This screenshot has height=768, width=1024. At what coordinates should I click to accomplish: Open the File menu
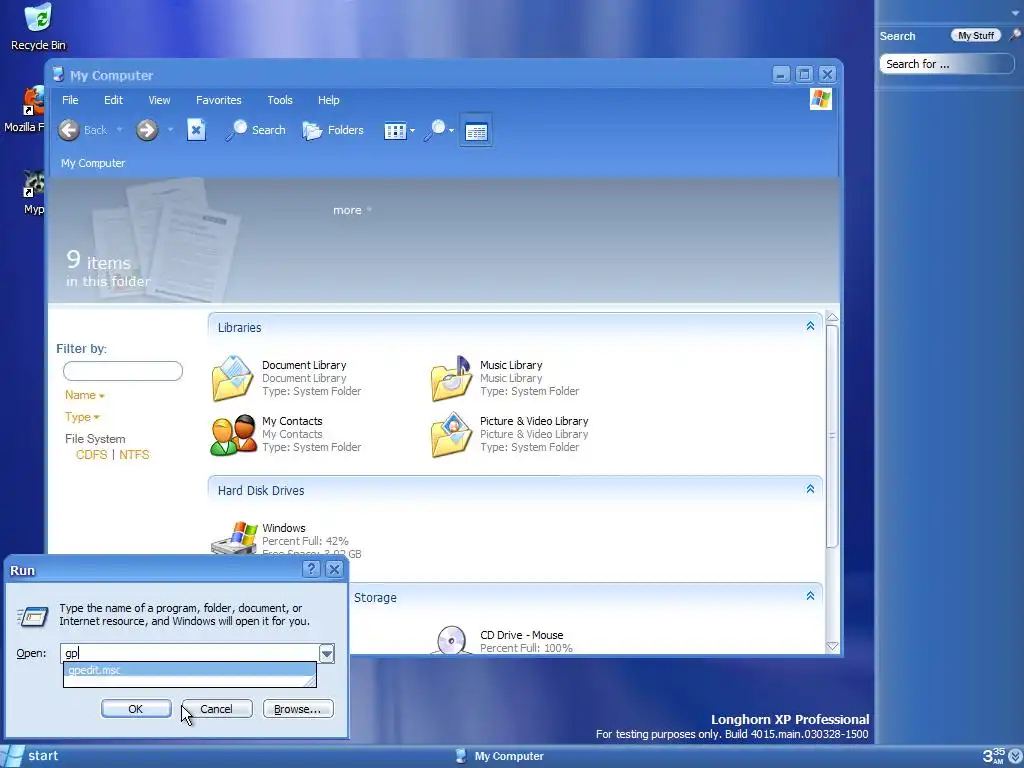(70, 100)
